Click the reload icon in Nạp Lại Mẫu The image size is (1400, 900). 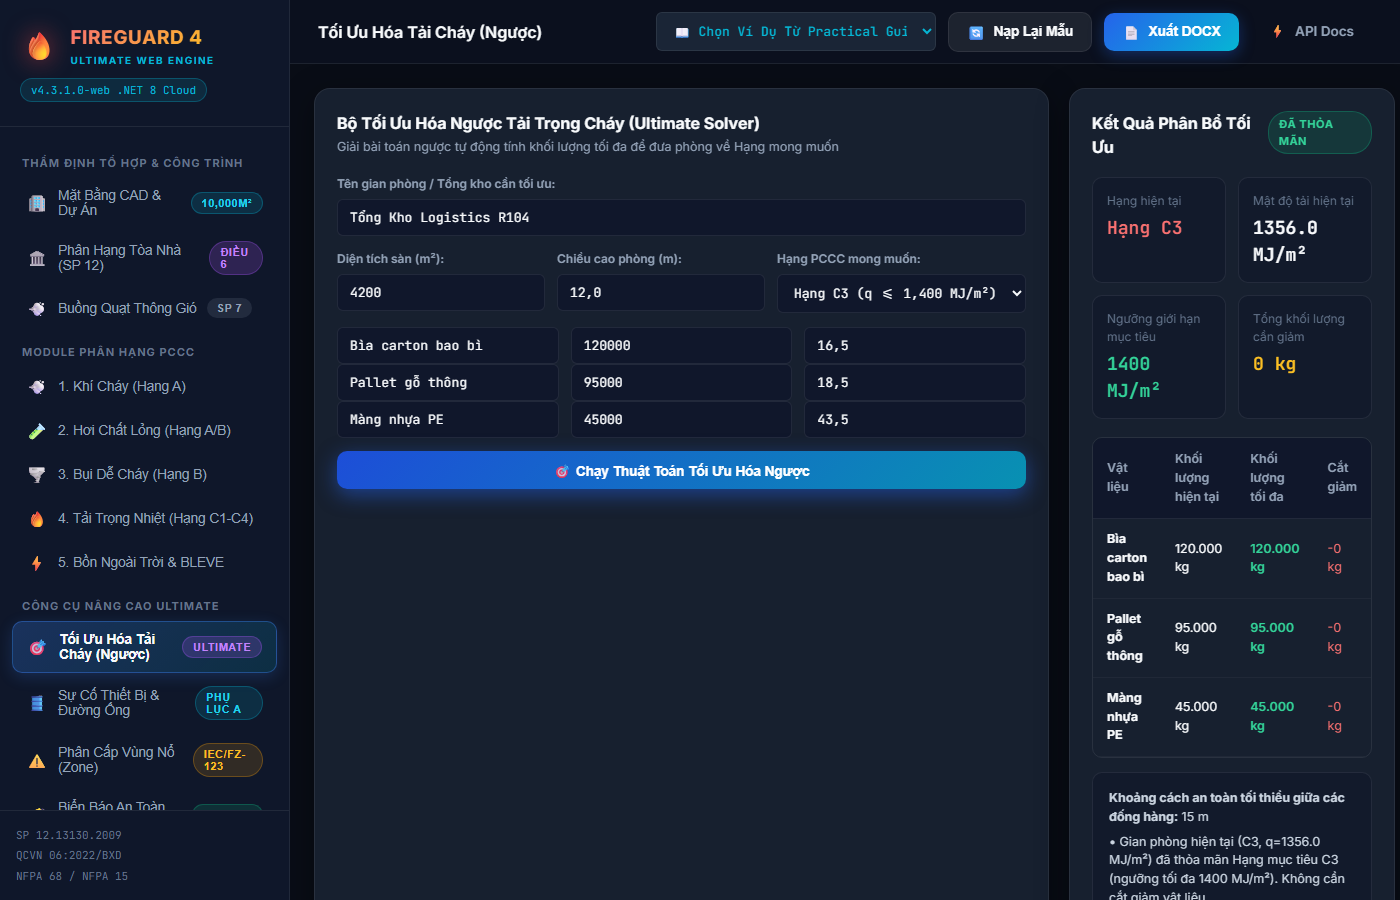[976, 32]
